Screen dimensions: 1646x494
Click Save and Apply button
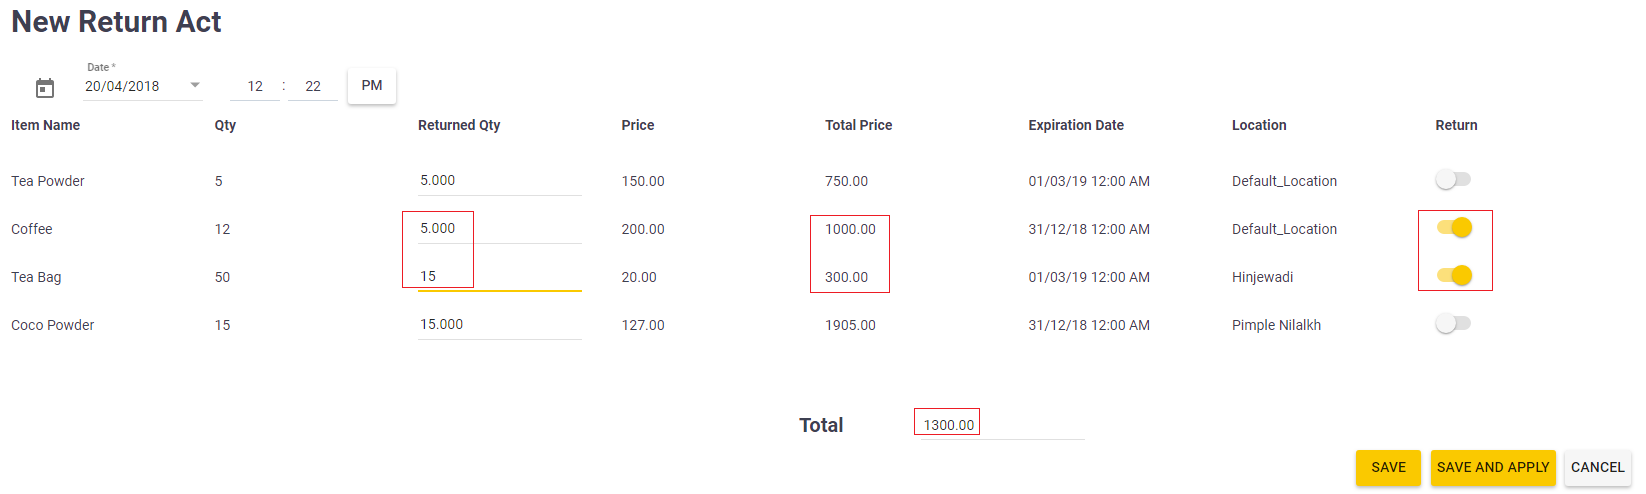(1493, 467)
